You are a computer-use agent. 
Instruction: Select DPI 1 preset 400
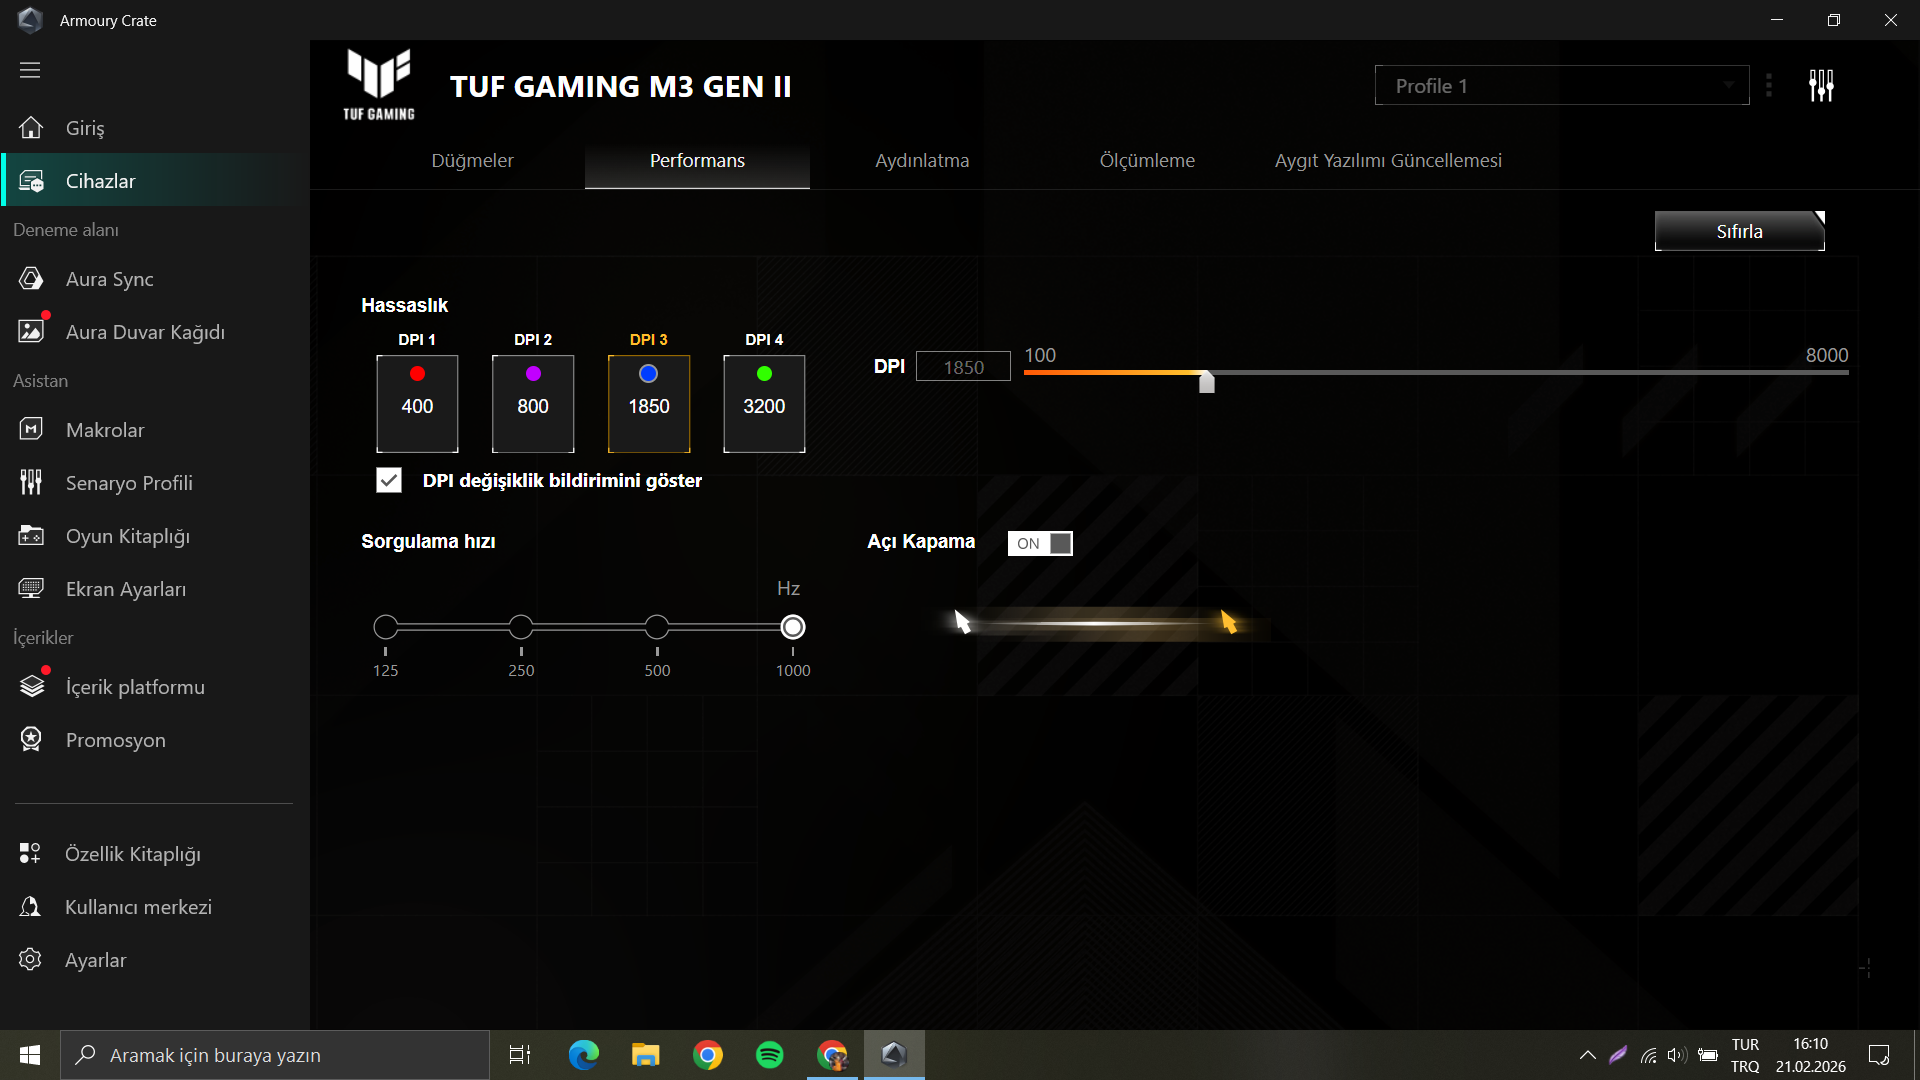tap(417, 404)
